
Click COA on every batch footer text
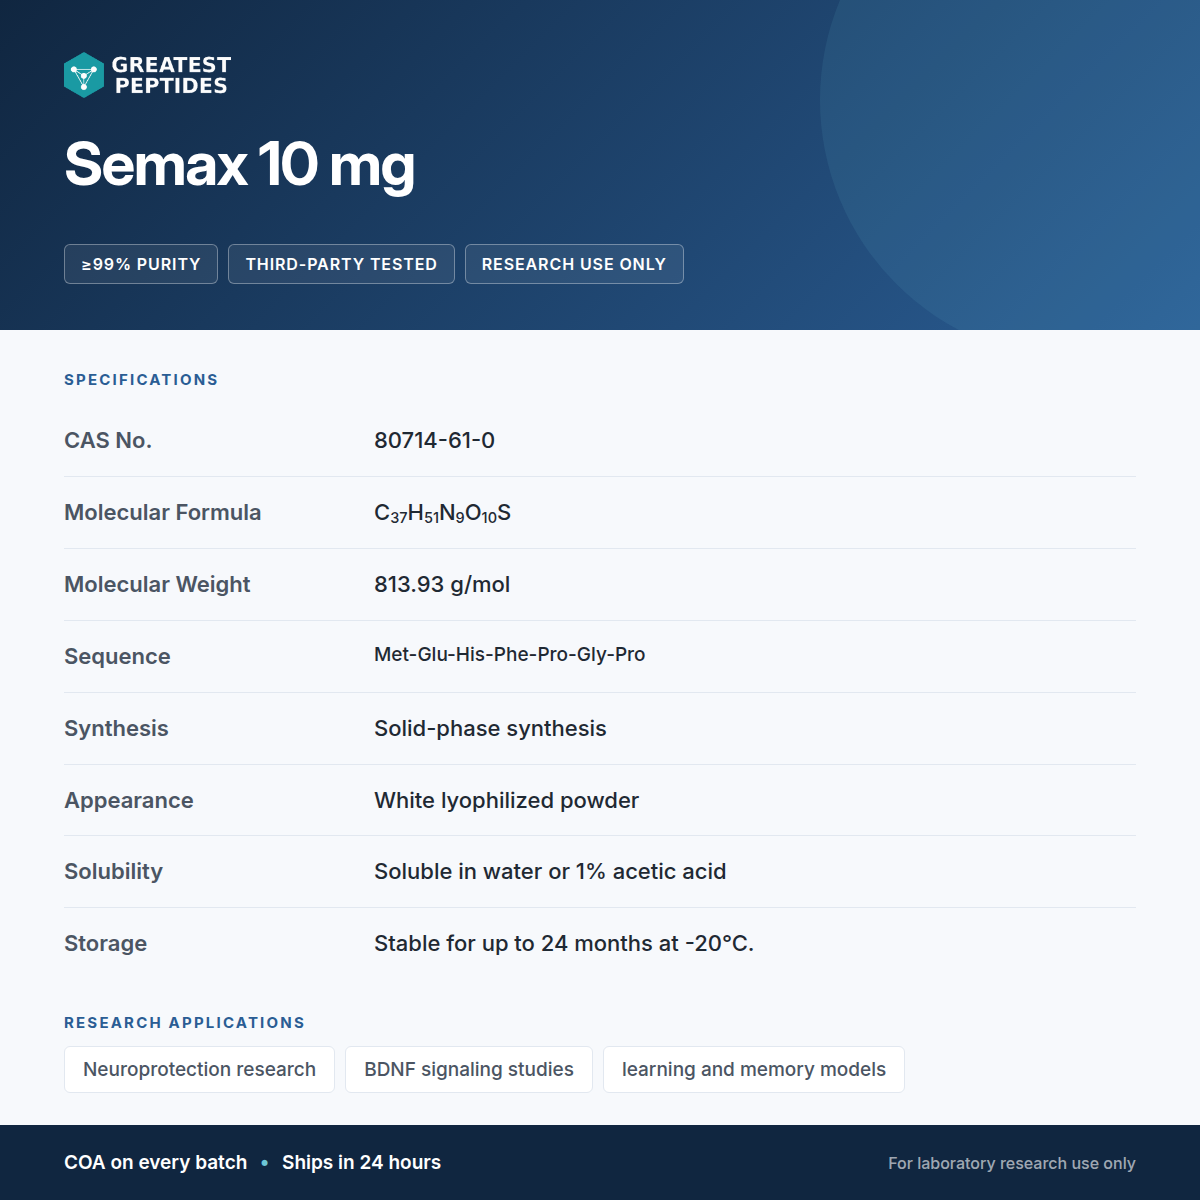155,1162
